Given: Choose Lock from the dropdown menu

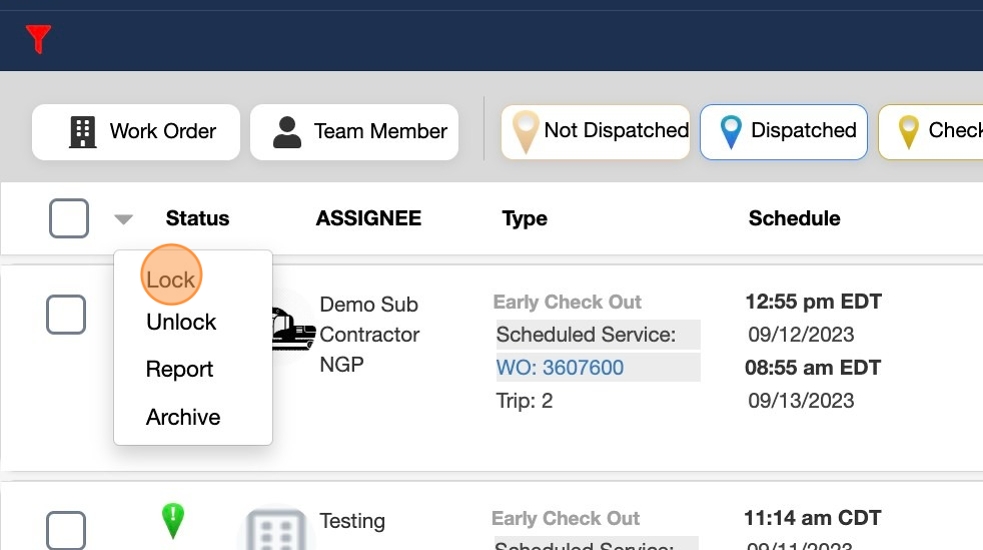Looking at the screenshot, I should 170,279.
